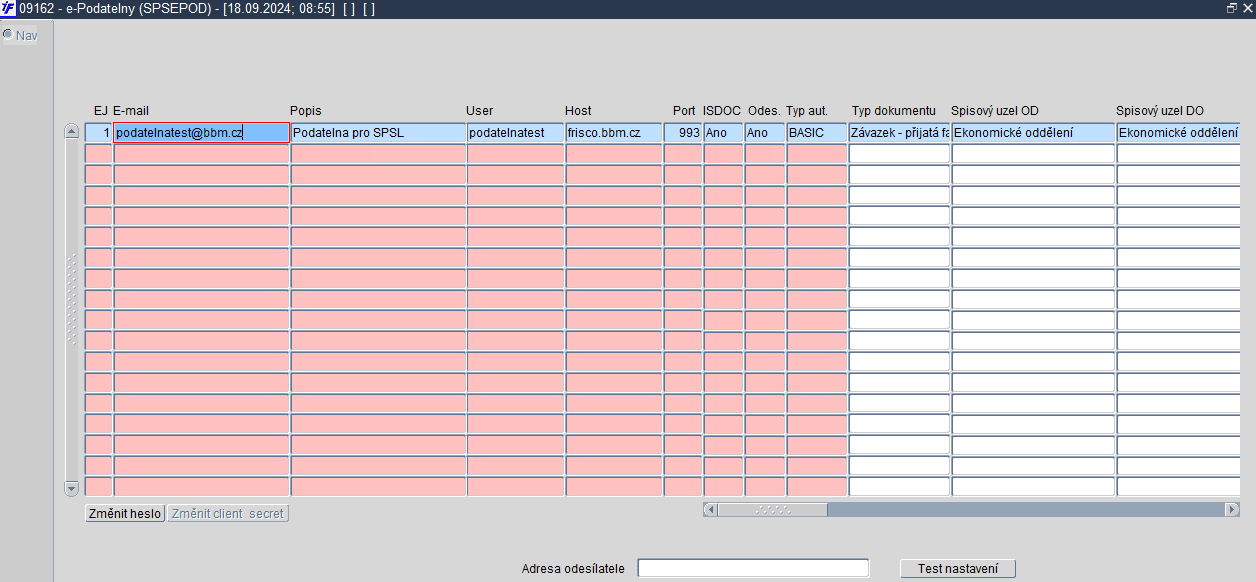Click the Typ dokumentu column header
1256x582 pixels.
894,110
